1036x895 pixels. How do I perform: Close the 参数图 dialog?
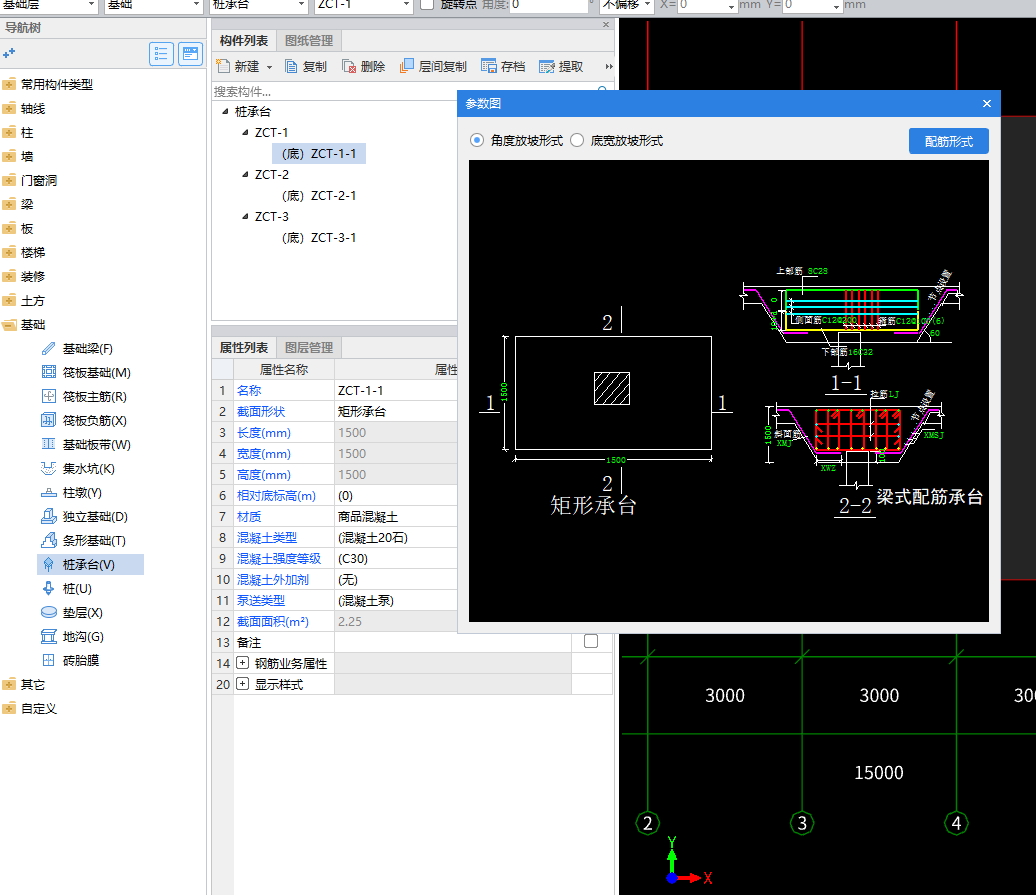coord(986,104)
